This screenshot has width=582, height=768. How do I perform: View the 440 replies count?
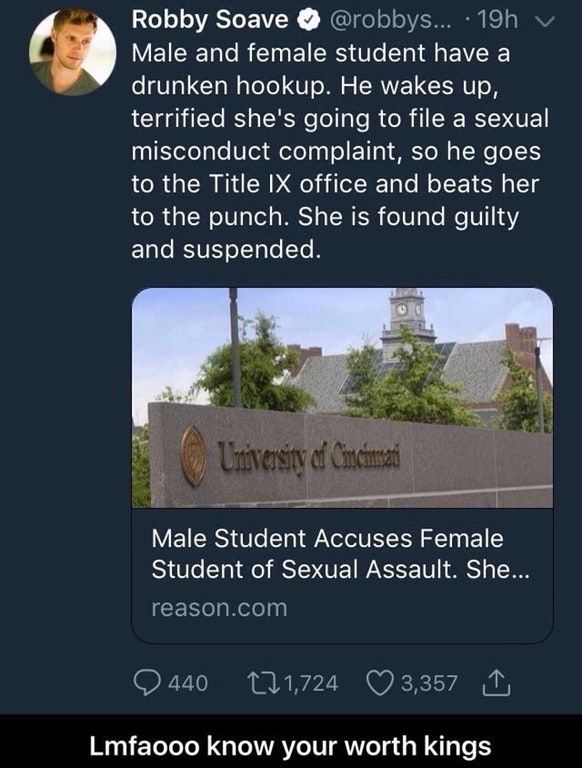(188, 683)
